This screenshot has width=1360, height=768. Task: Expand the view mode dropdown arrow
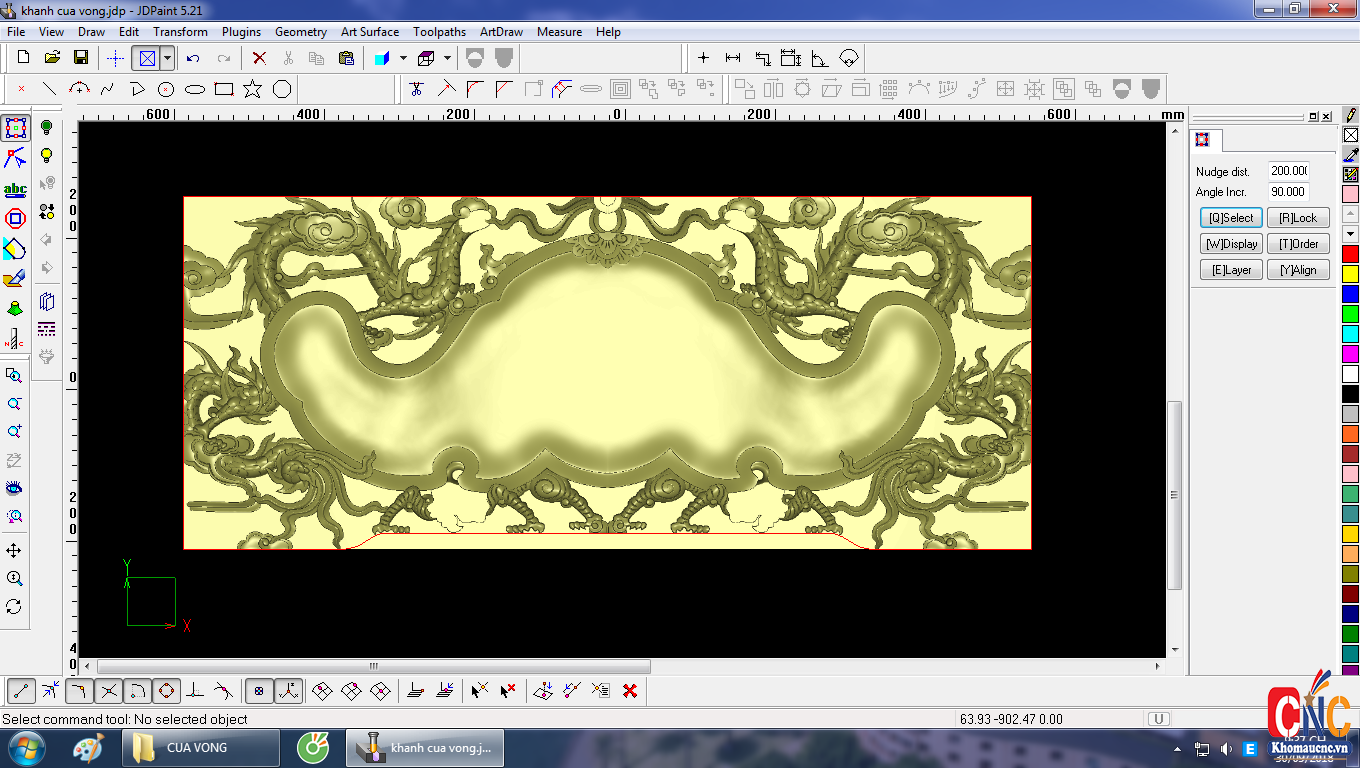168,58
